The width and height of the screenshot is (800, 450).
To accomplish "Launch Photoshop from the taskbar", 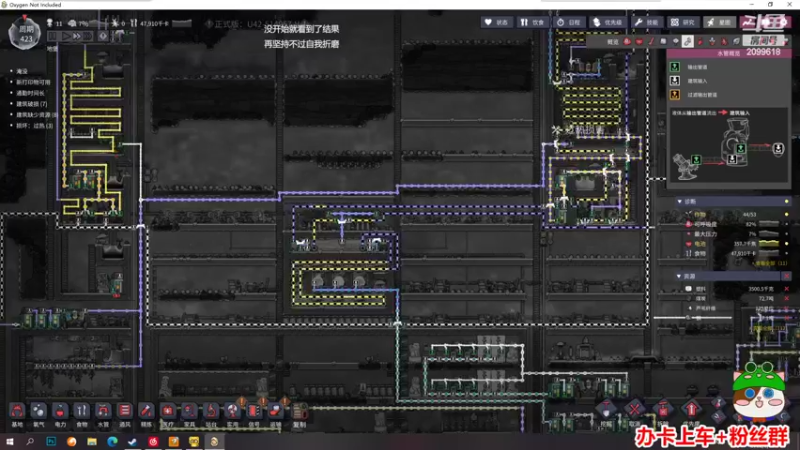I will [51, 441].
